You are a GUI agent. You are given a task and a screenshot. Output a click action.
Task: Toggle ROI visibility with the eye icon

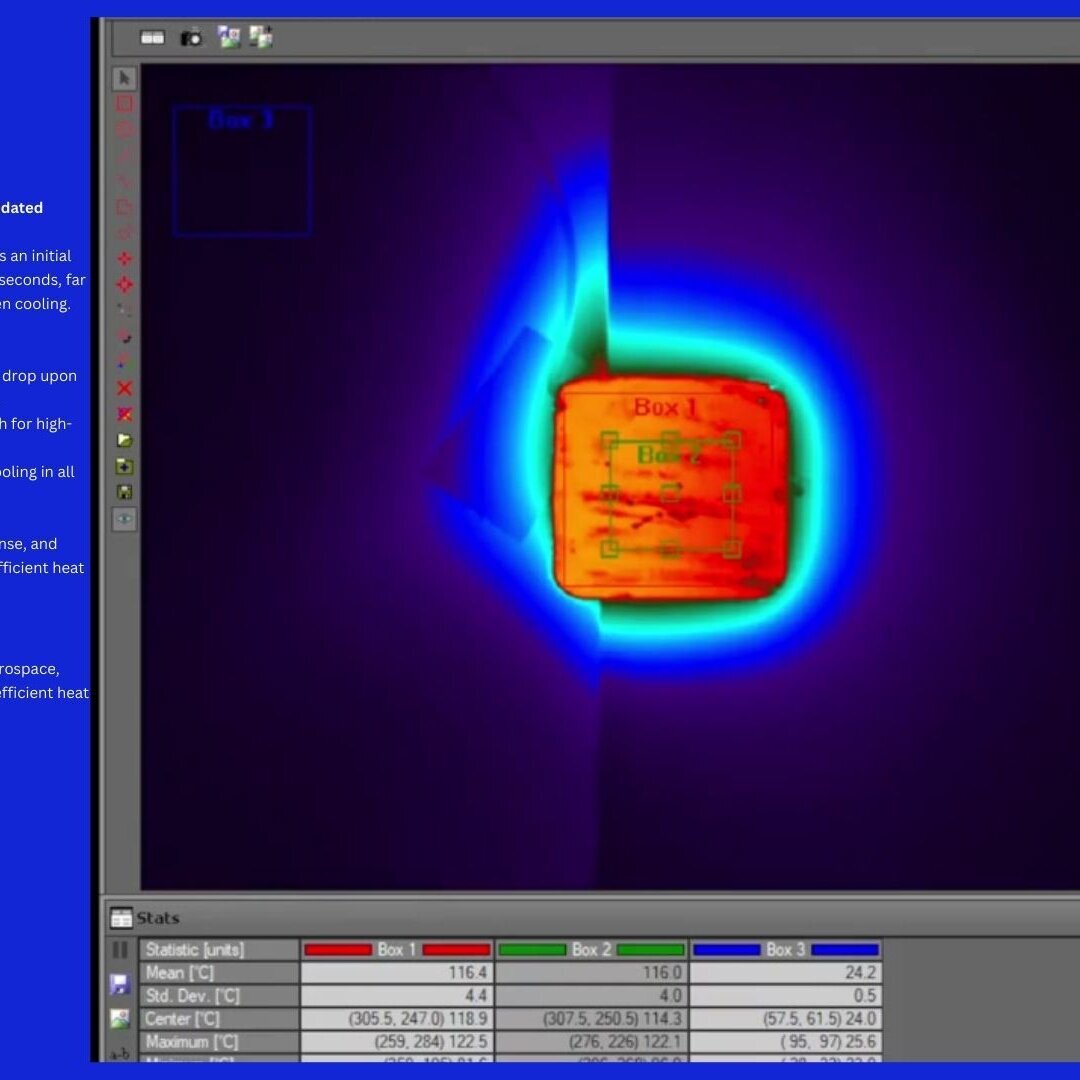tap(125, 519)
